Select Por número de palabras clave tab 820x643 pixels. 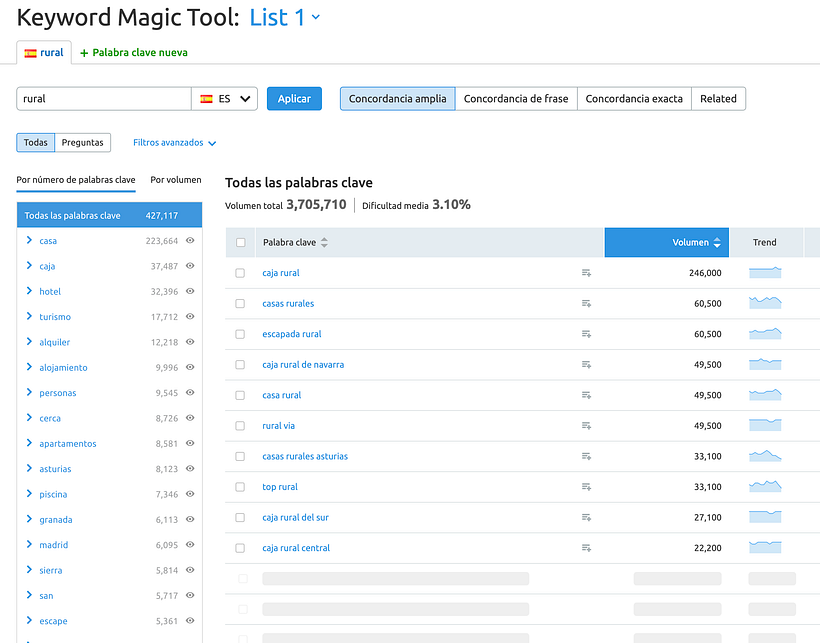pyautogui.click(x=76, y=180)
